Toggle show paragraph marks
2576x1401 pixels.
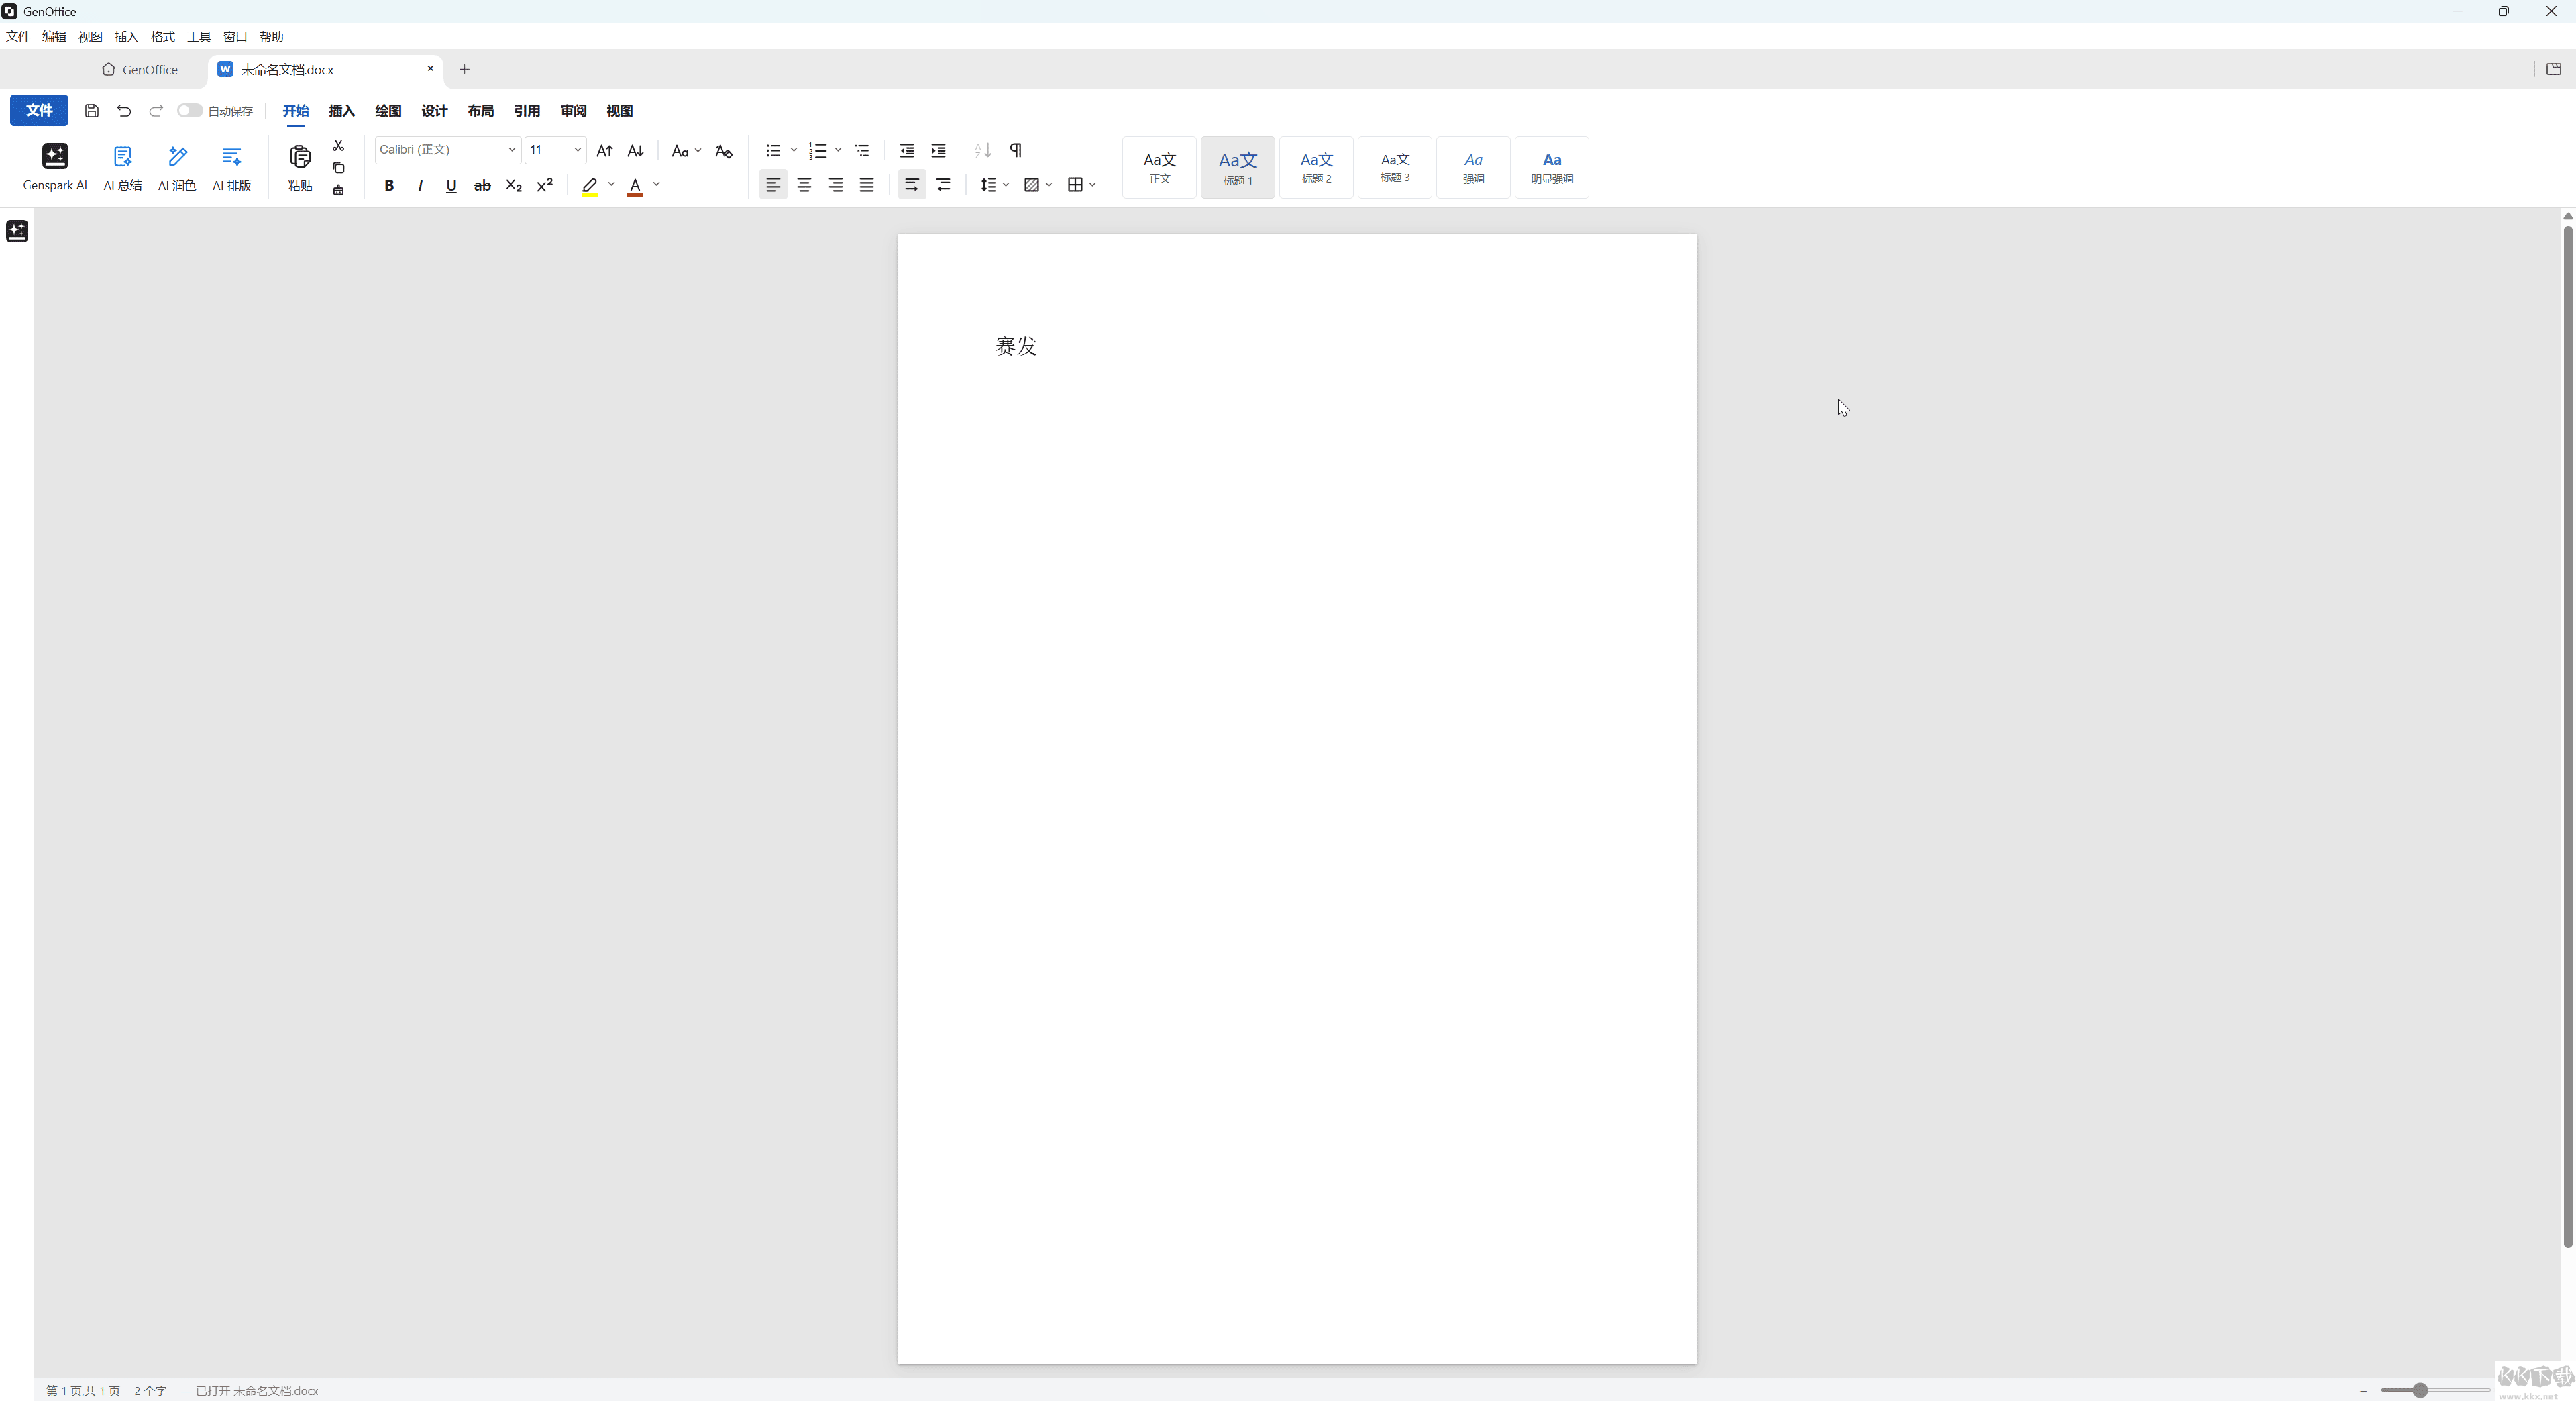[x=1015, y=150]
